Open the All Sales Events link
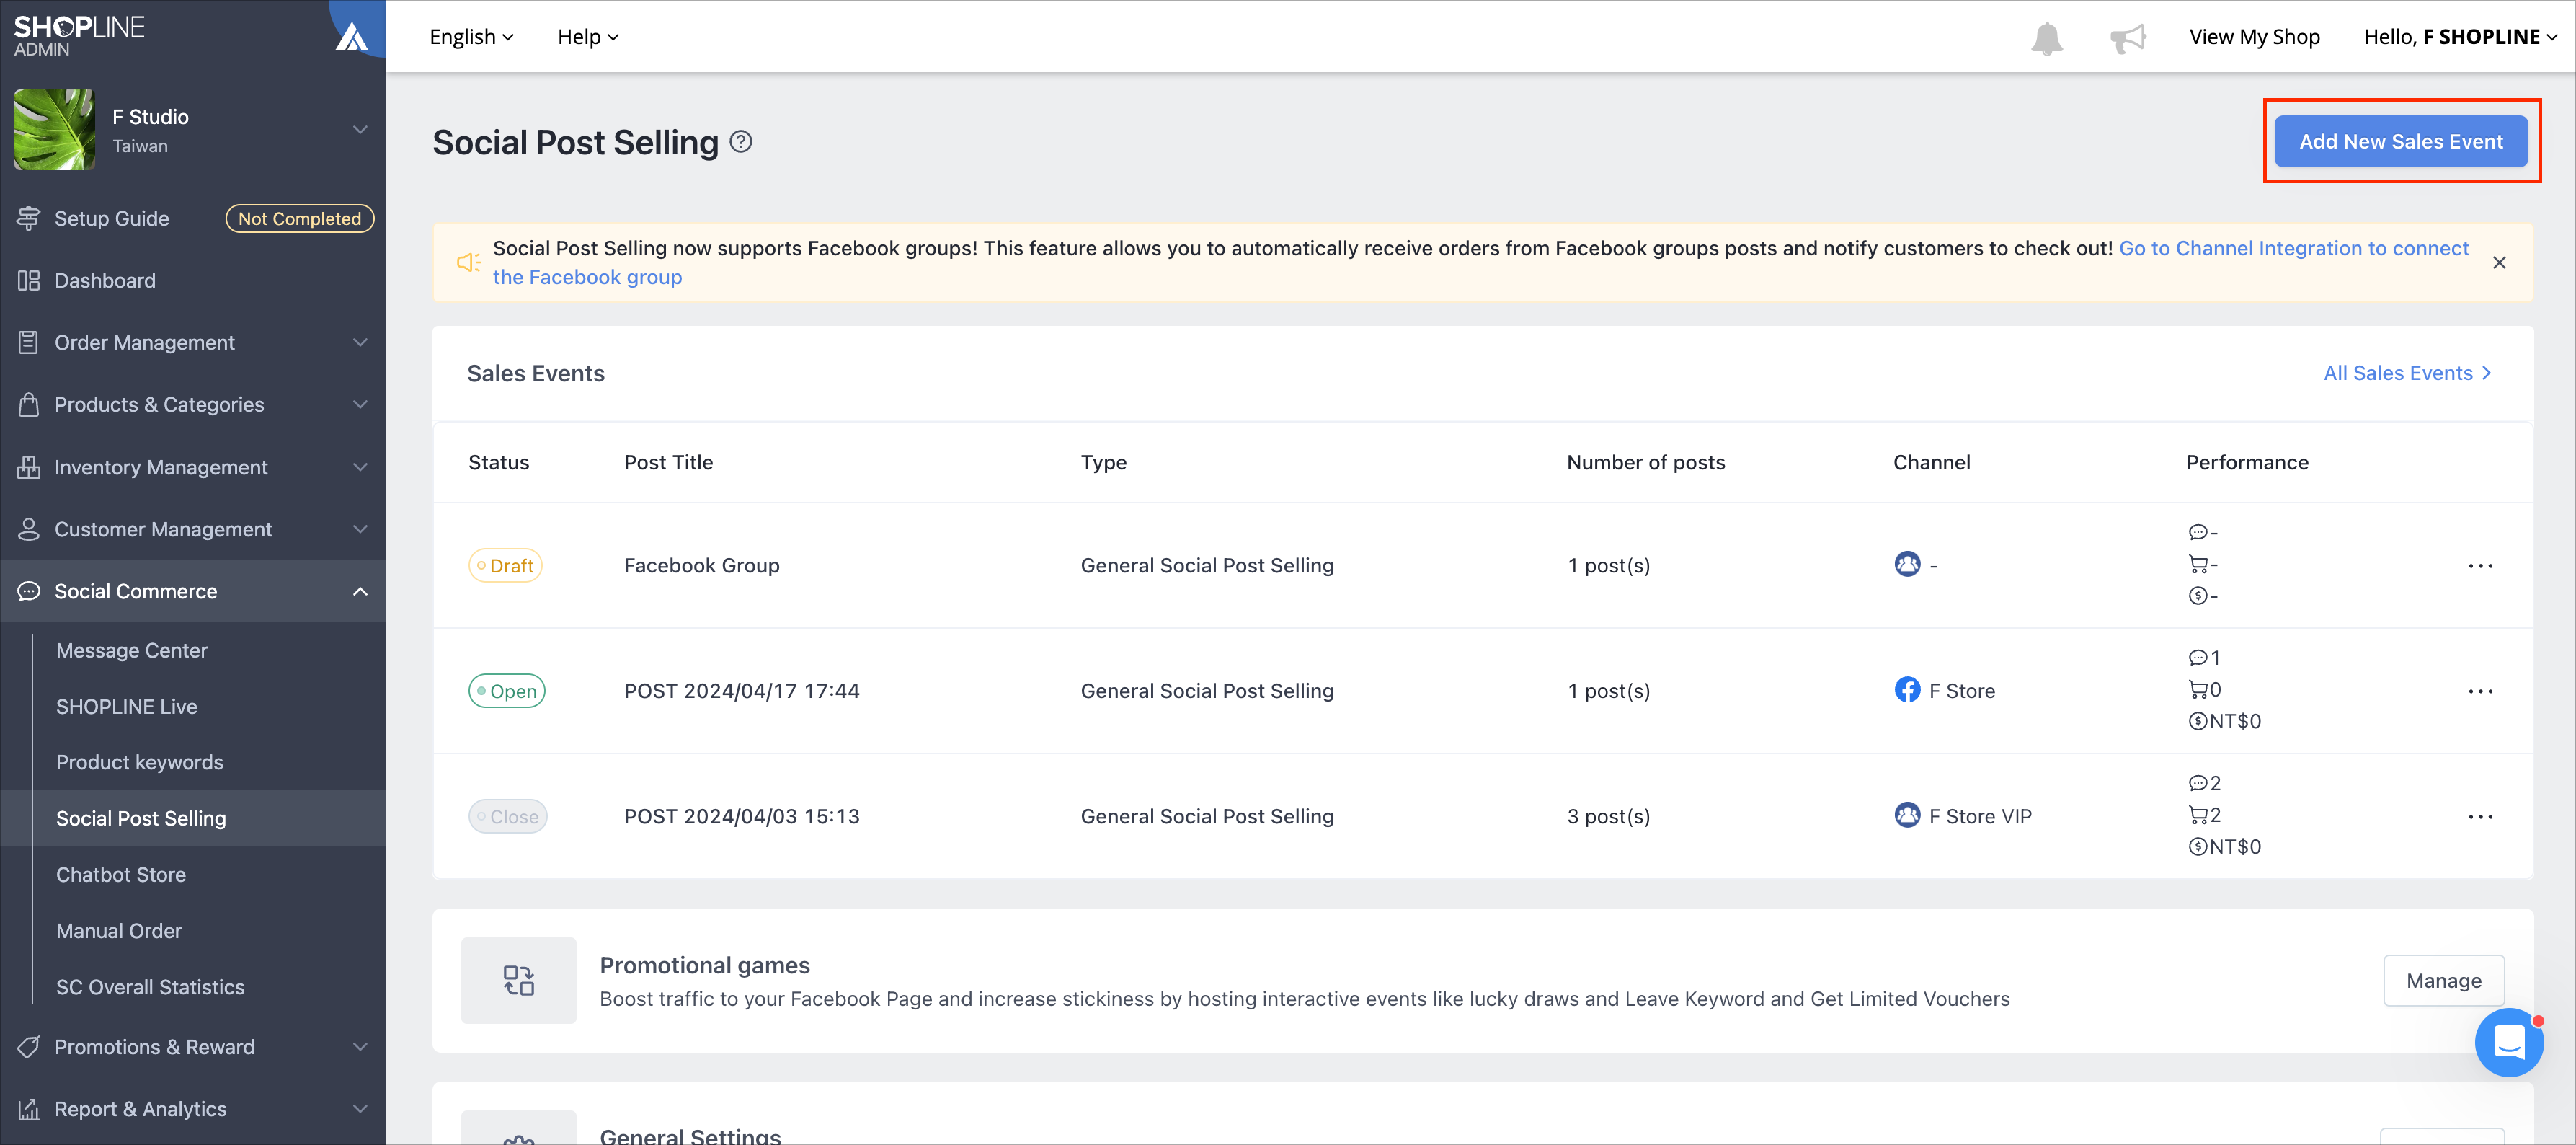This screenshot has width=2576, height=1145. (x=2407, y=373)
